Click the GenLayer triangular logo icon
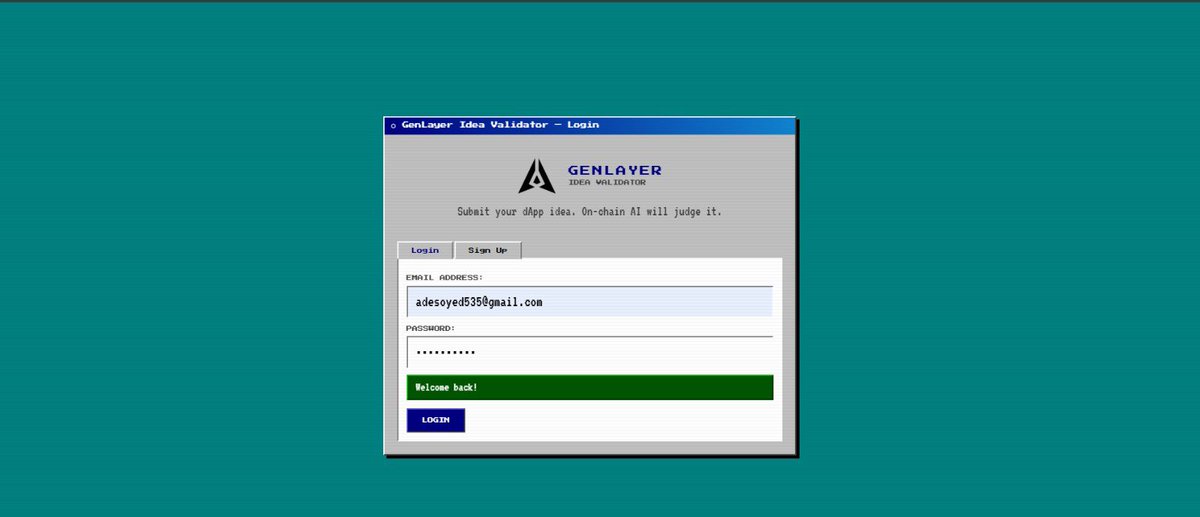1200x517 pixels. tap(537, 176)
